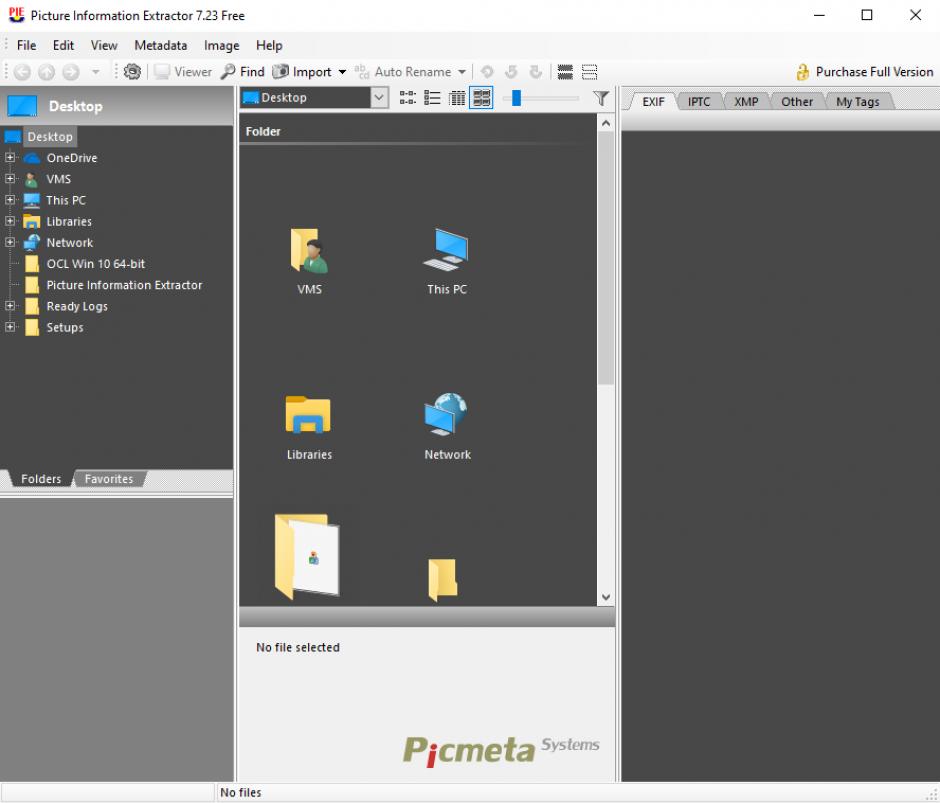Open the Image menu
This screenshot has height=803, width=940.
click(221, 46)
